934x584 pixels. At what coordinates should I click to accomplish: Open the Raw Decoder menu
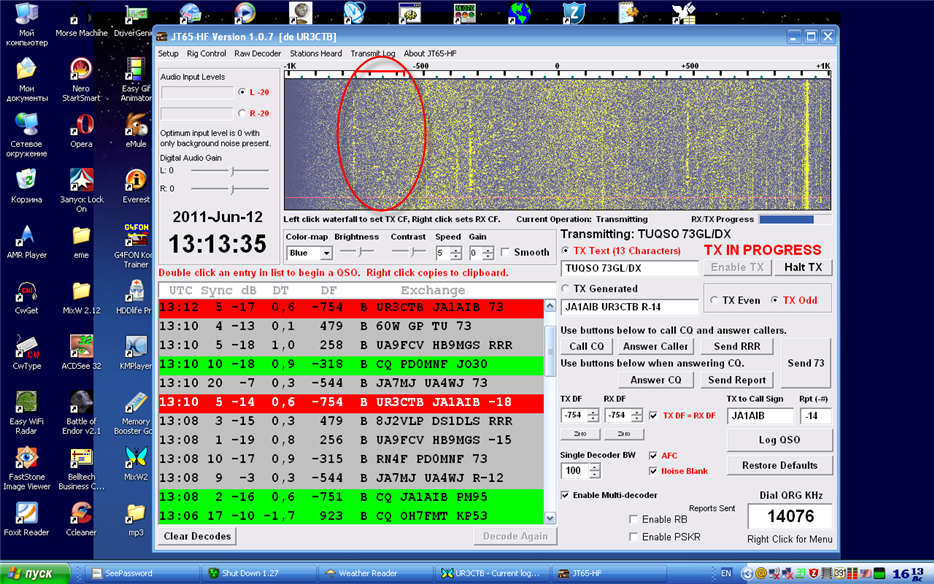[257, 54]
